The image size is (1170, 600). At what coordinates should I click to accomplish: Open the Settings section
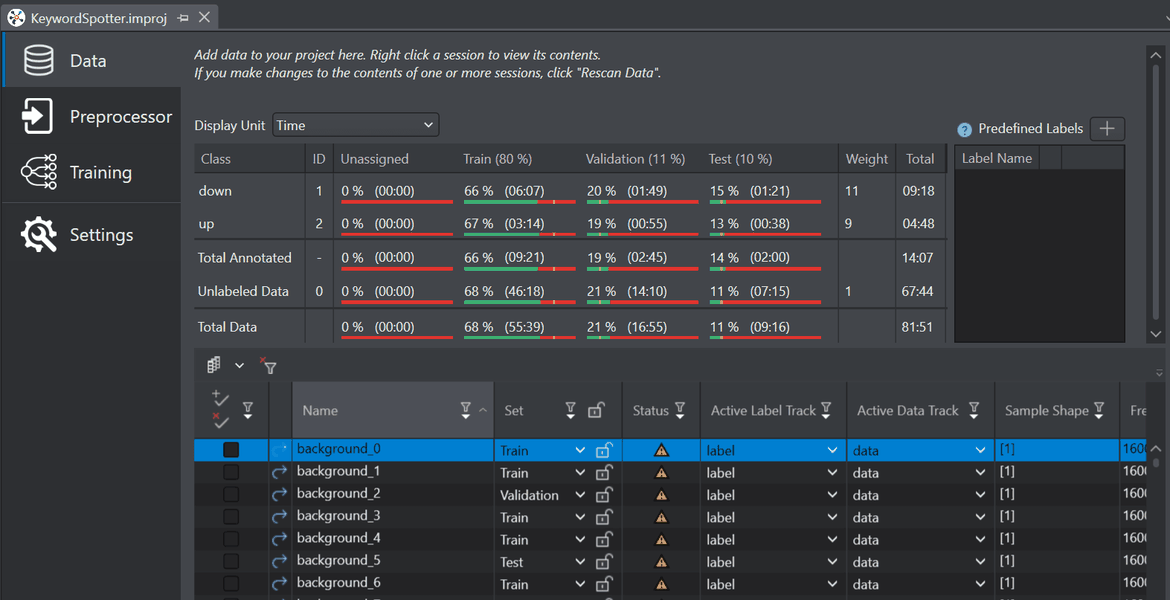pyautogui.click(x=91, y=235)
